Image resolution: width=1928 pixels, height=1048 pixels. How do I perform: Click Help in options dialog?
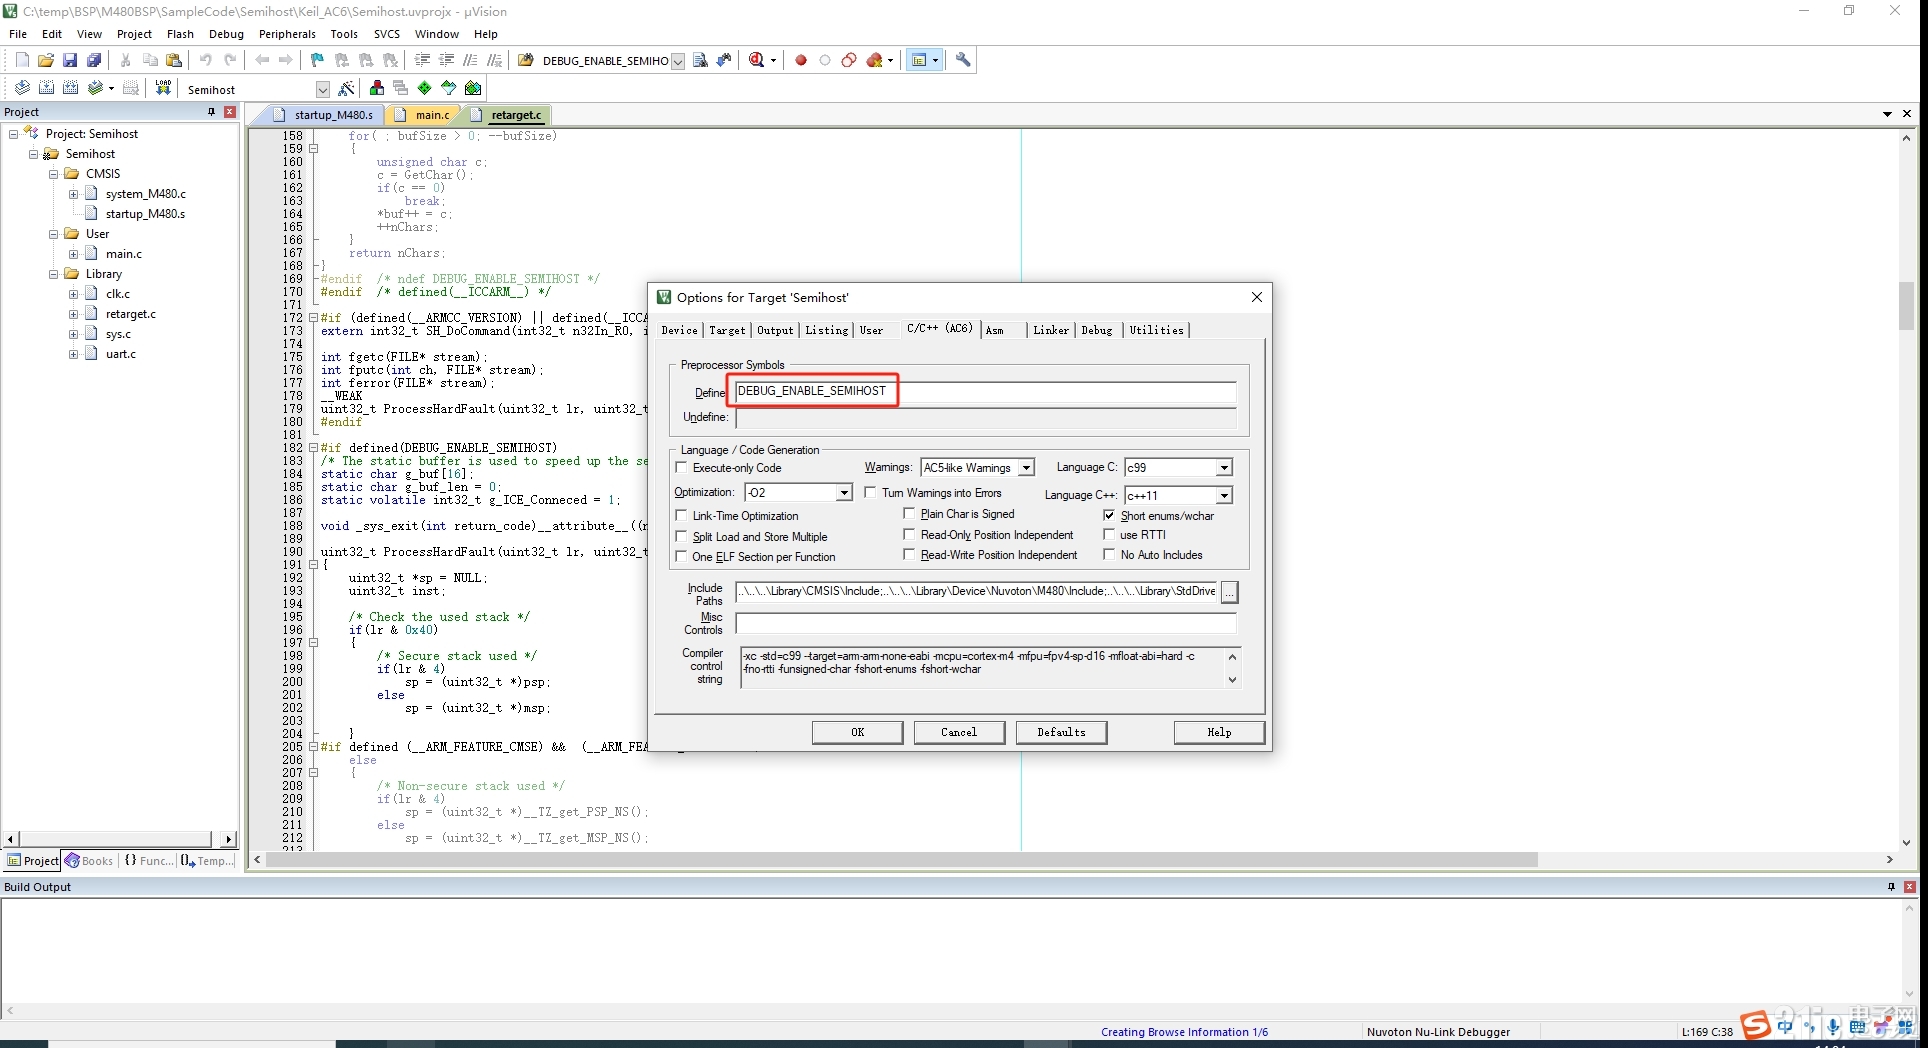1219,732
